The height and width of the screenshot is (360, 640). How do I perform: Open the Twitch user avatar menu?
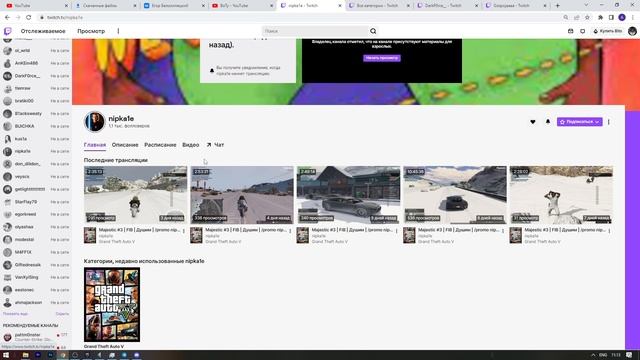632,31
